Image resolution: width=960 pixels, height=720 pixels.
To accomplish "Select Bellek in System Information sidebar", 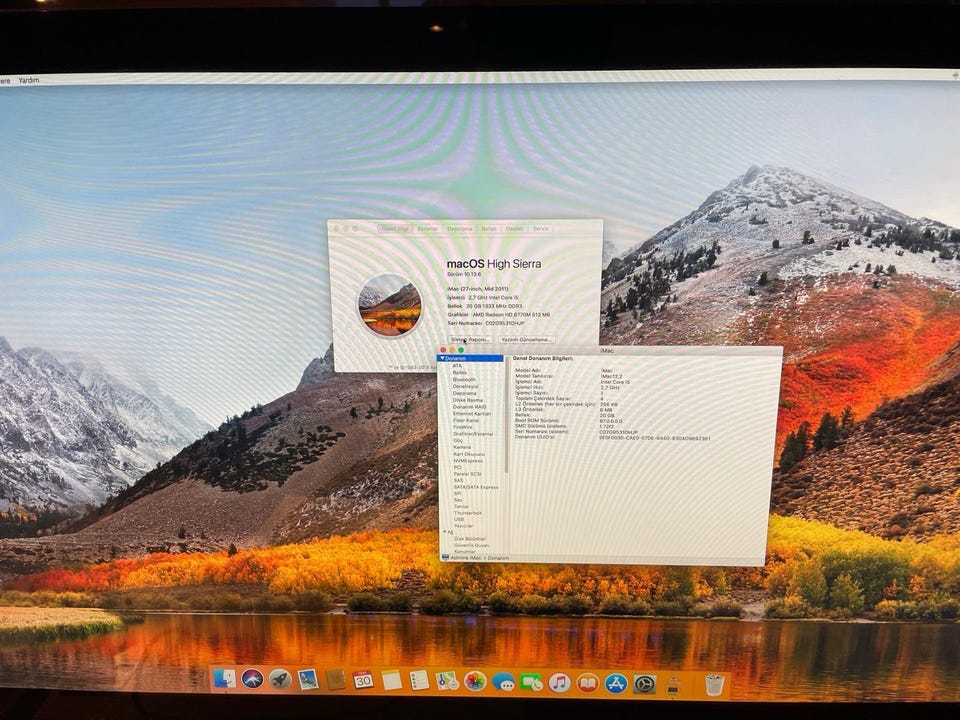I will click(x=459, y=373).
